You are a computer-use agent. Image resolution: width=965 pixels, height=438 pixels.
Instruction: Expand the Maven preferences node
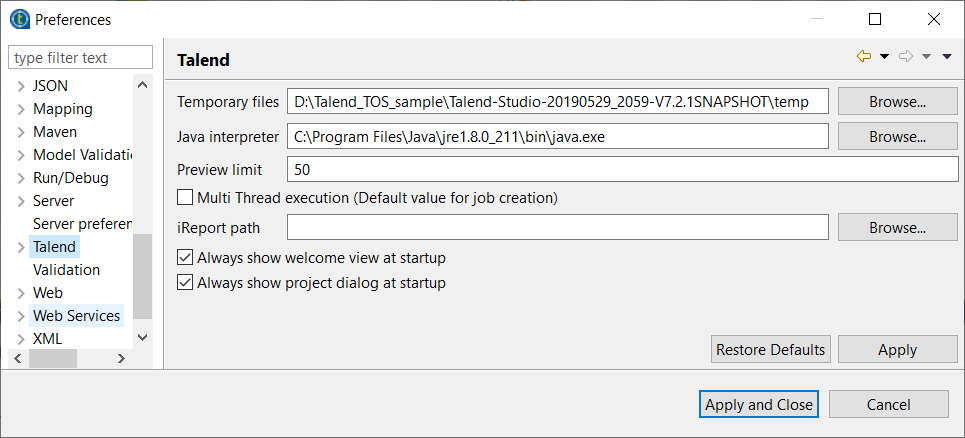21,132
